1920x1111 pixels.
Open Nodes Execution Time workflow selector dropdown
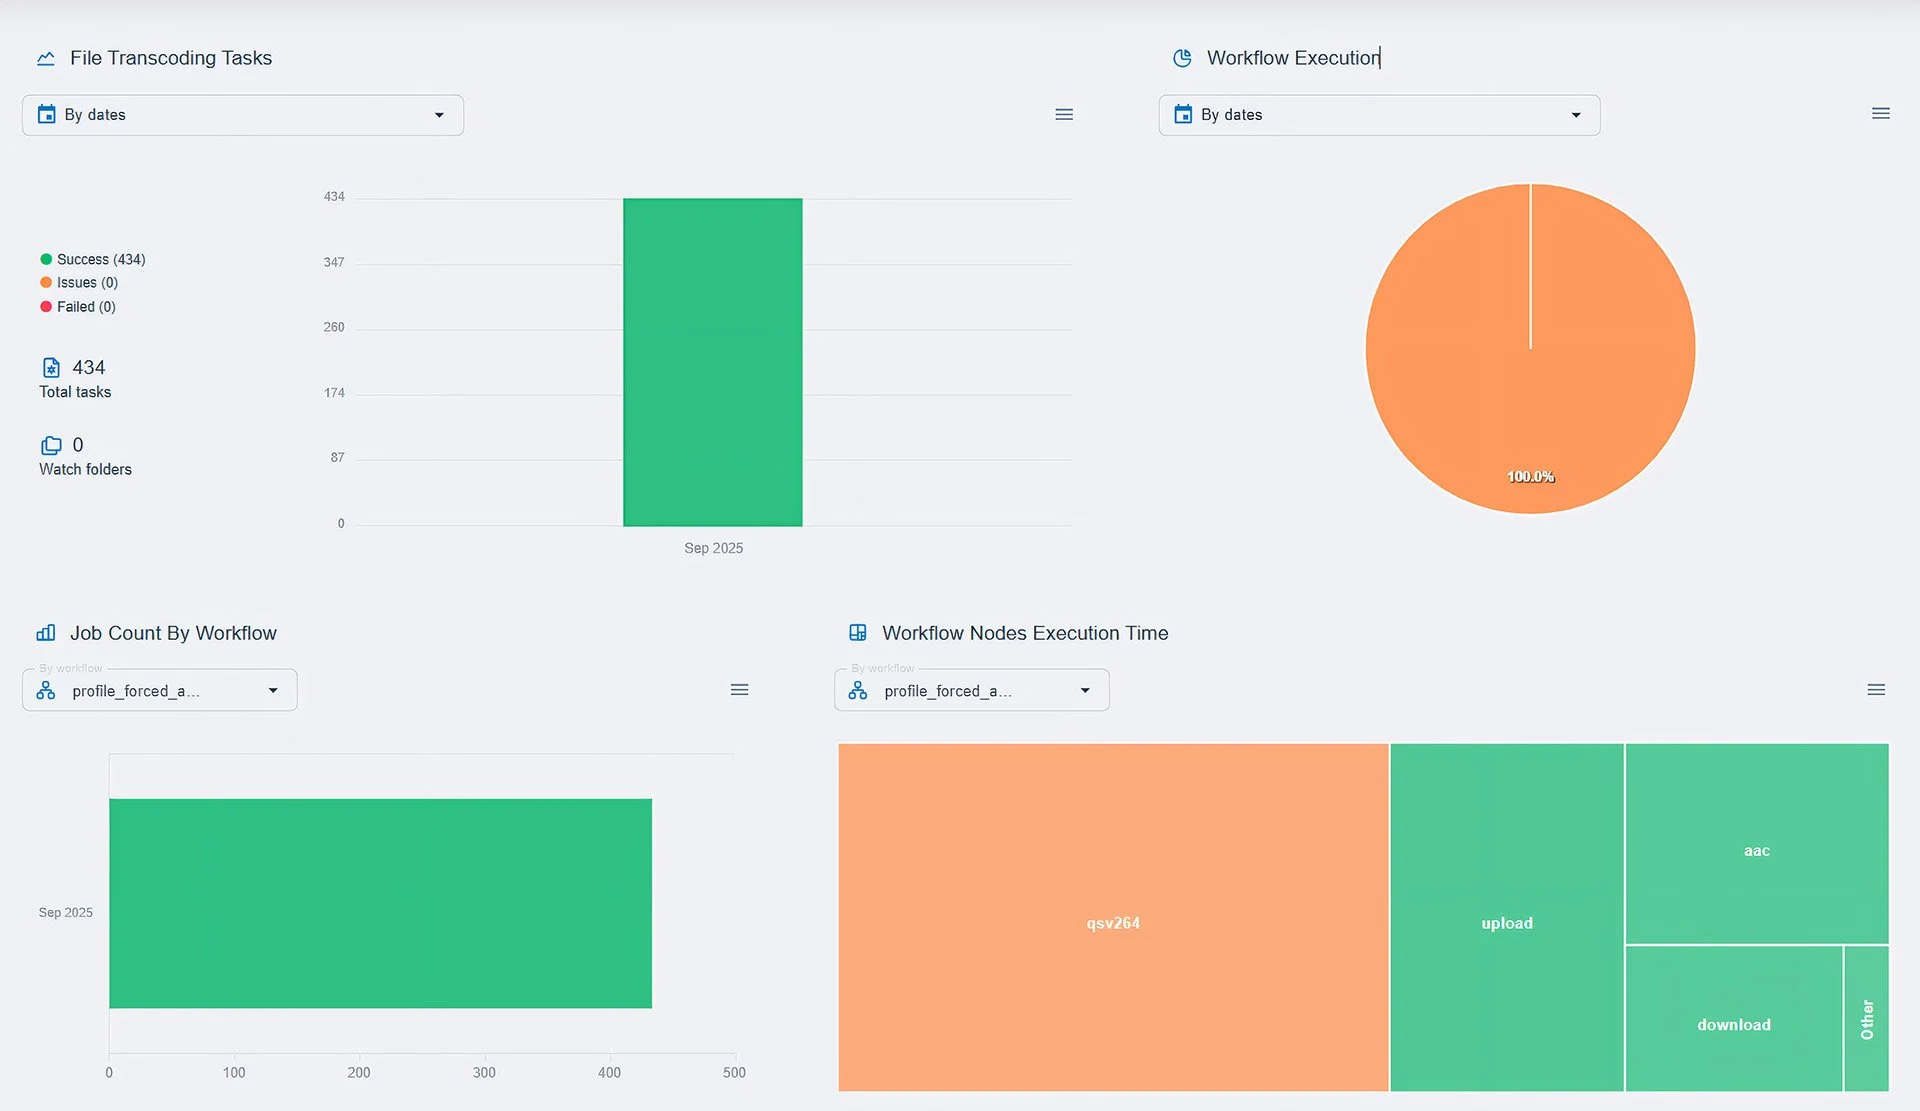(972, 691)
